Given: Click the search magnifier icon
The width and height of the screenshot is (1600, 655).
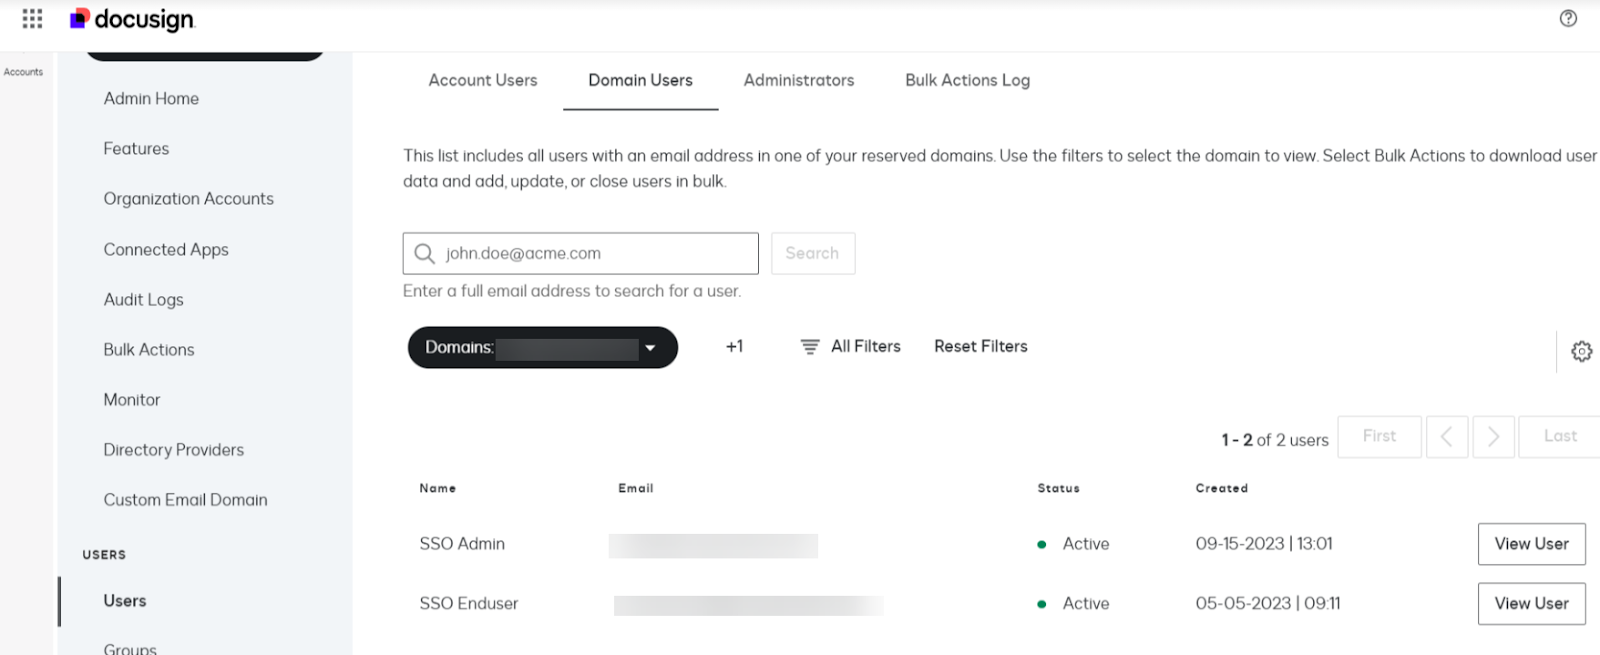Looking at the screenshot, I should click(x=424, y=254).
